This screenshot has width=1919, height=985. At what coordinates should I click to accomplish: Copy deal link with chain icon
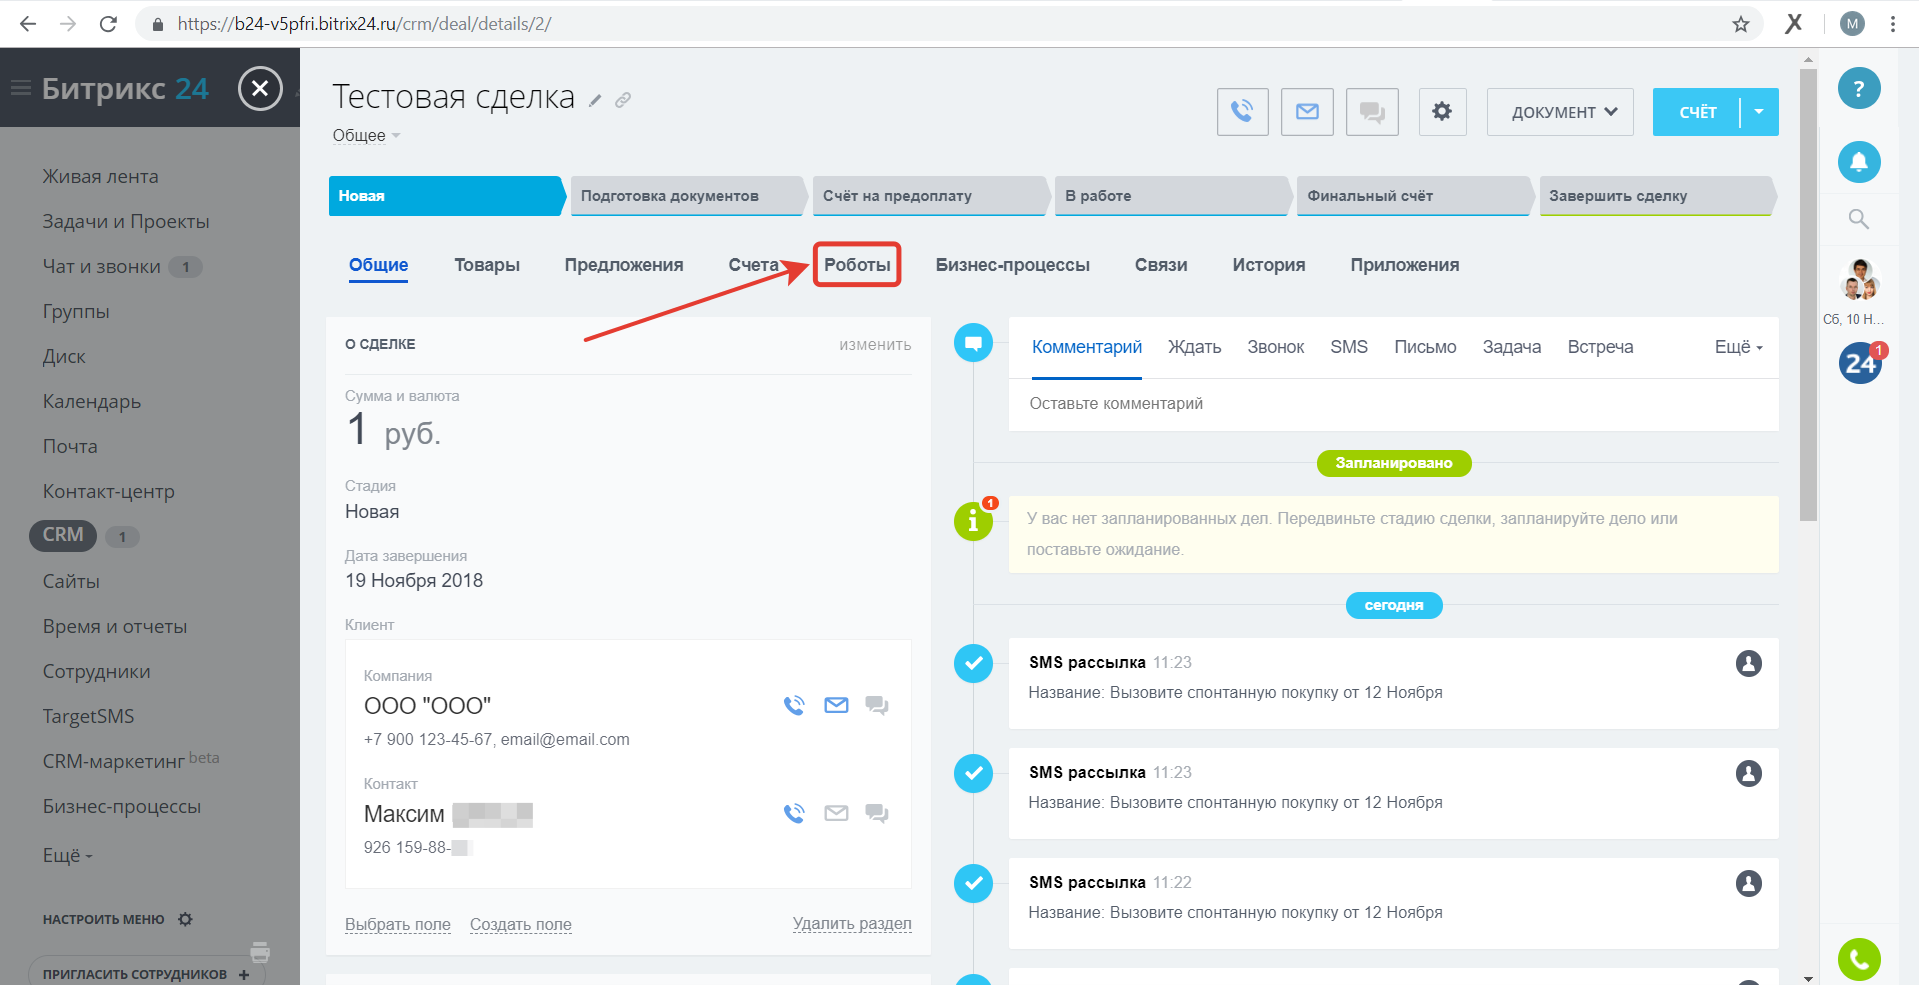tap(623, 100)
